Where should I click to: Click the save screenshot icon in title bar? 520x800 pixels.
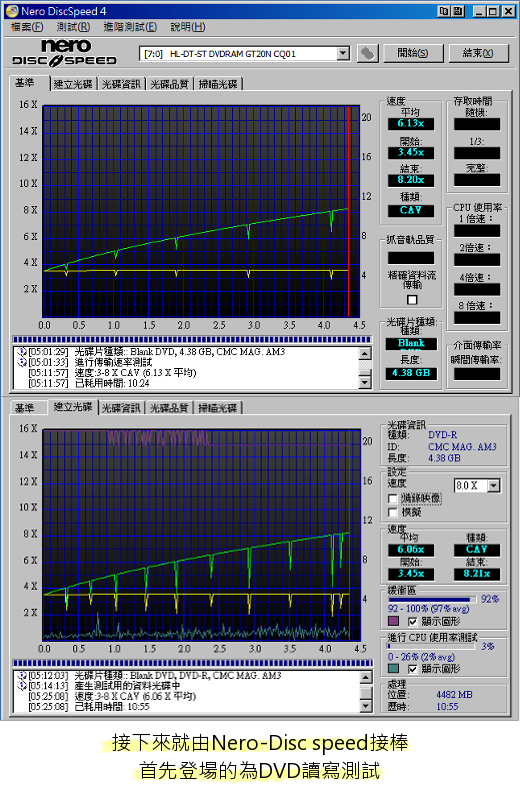(x=457, y=11)
